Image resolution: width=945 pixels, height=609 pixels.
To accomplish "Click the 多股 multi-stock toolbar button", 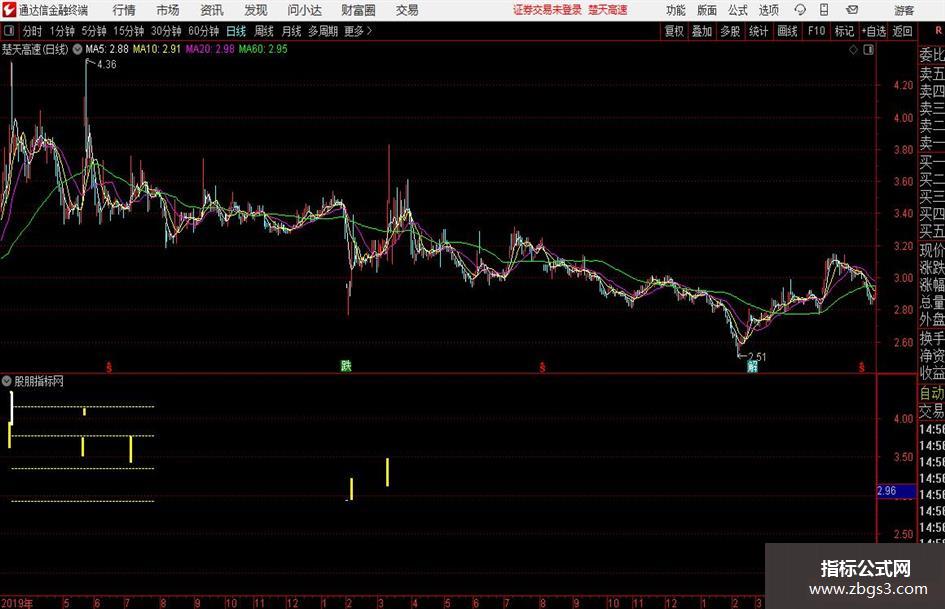I will [x=730, y=31].
